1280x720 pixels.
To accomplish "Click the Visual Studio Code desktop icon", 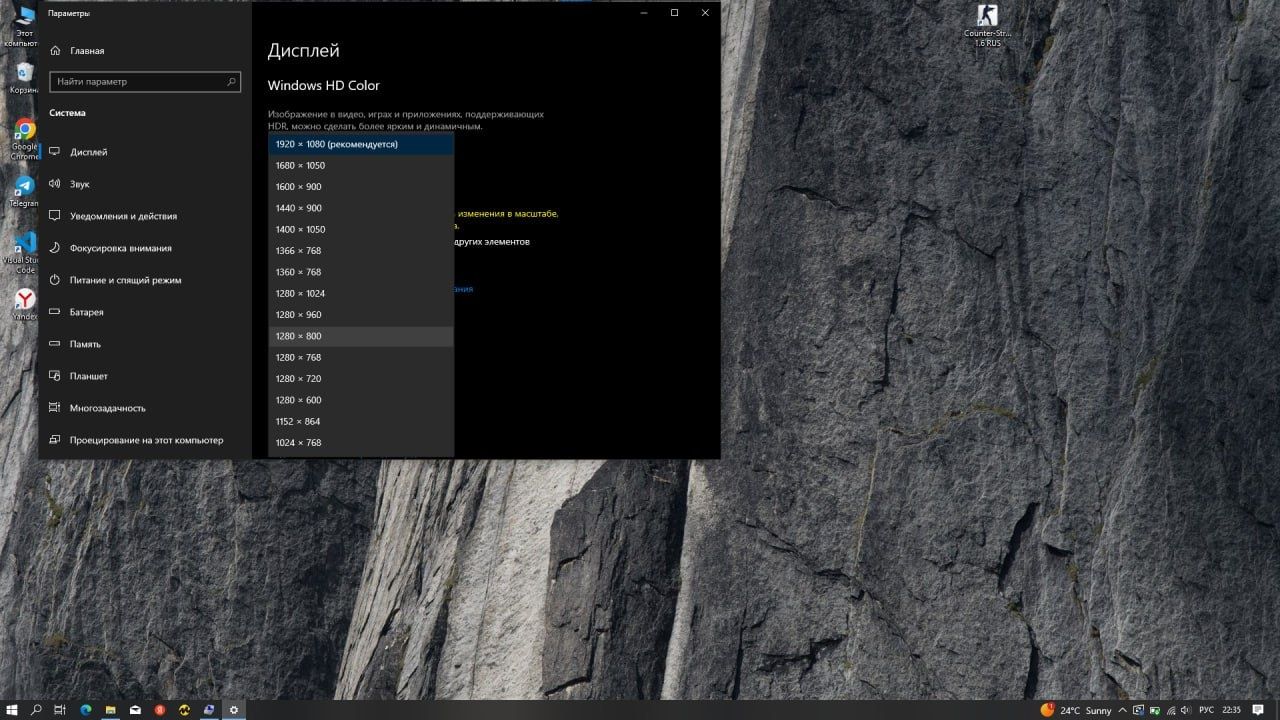I will click(x=22, y=252).
